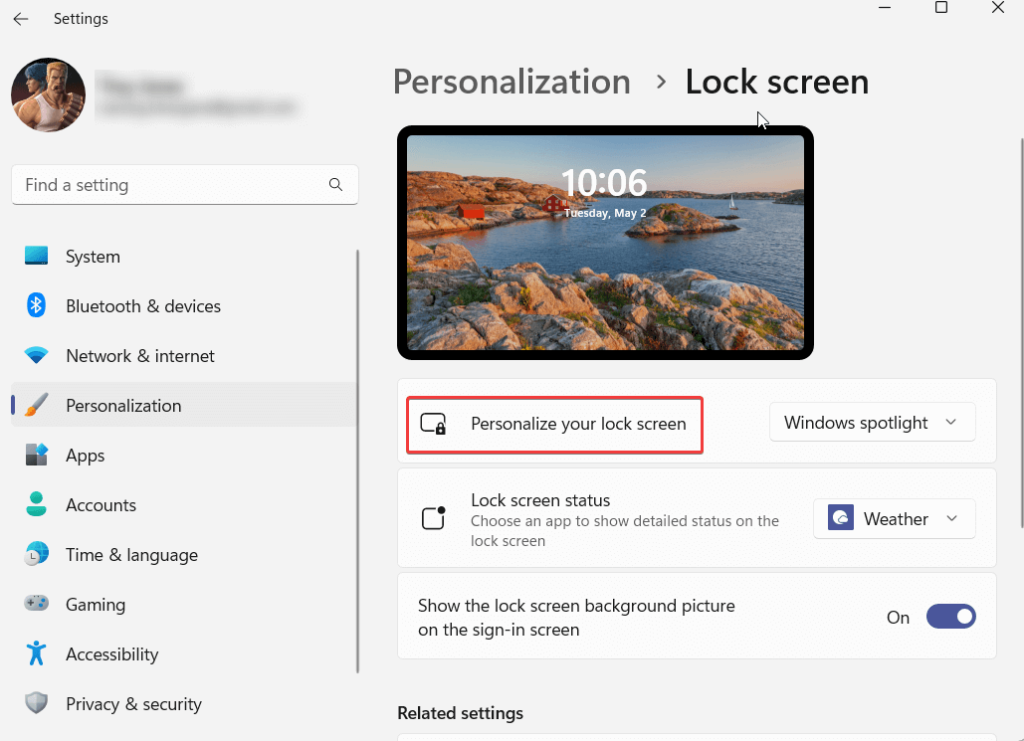
Task: Click the Find a setting search box
Action: [170, 185]
